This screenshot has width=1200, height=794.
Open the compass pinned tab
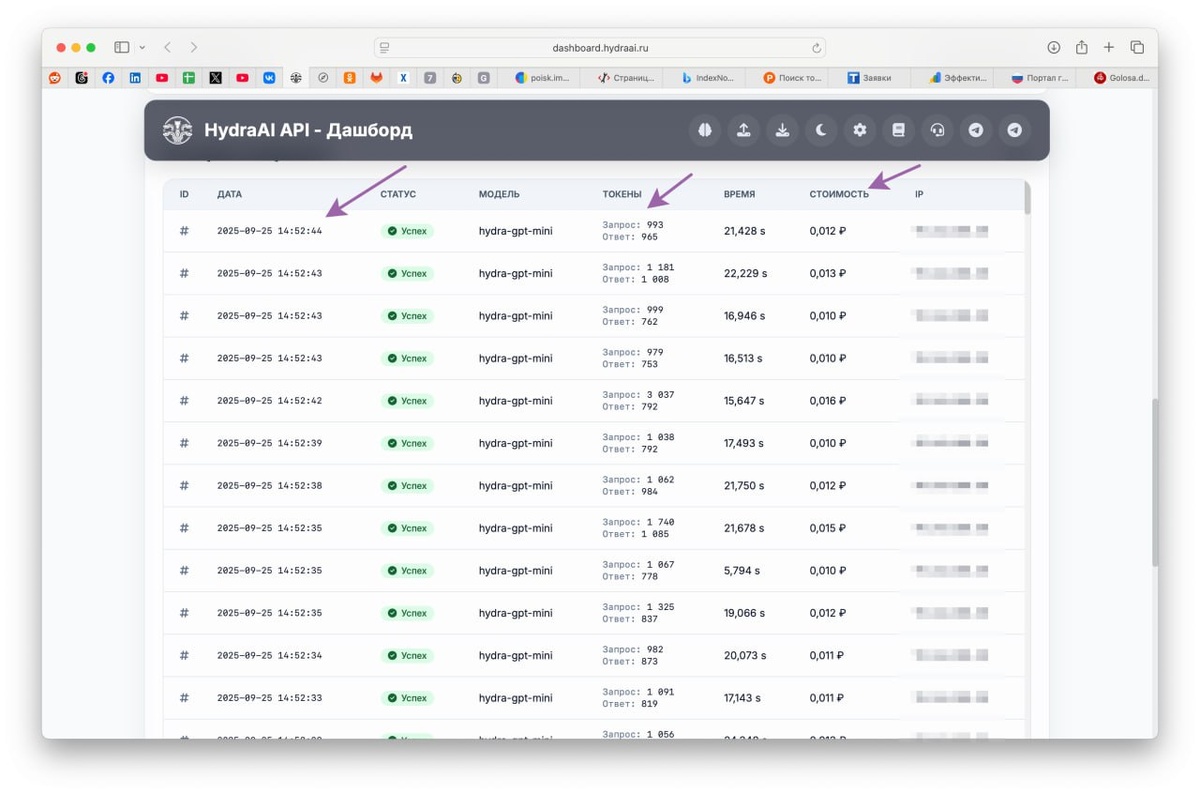(x=323, y=77)
